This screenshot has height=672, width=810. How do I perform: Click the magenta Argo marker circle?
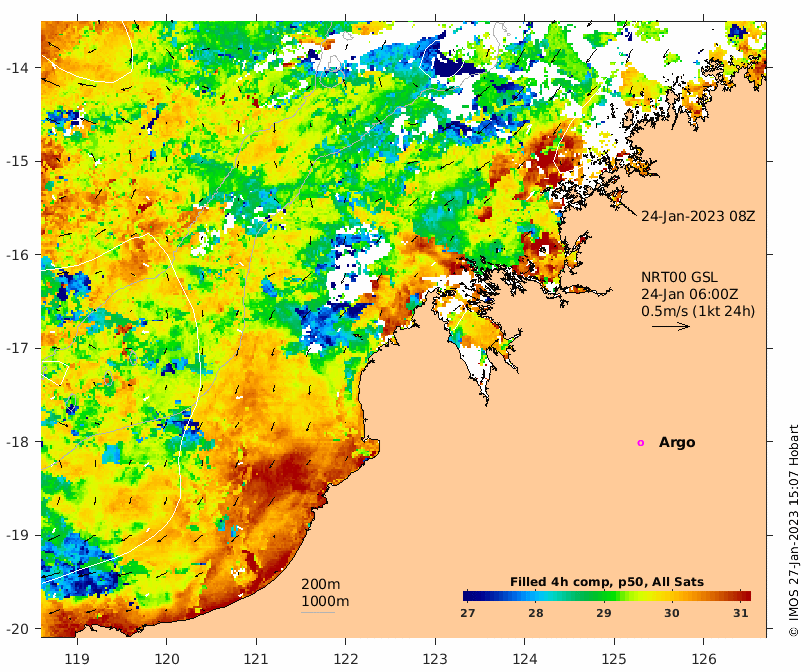[641, 443]
